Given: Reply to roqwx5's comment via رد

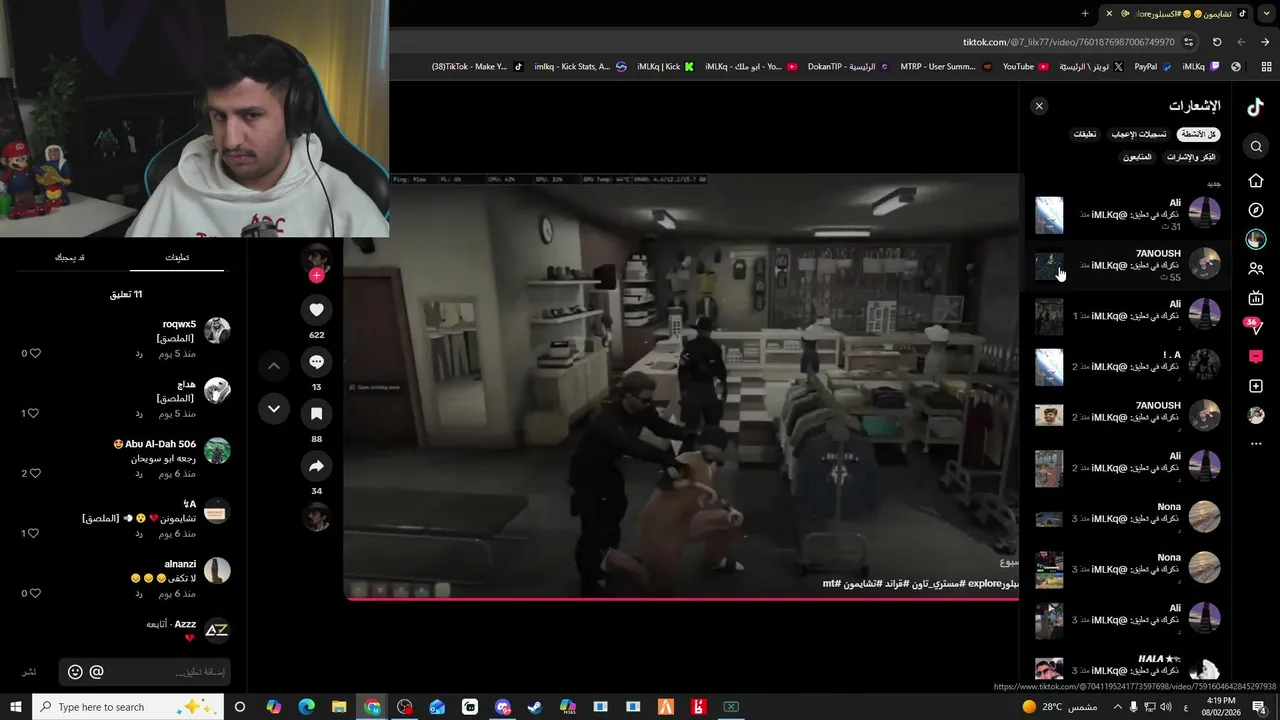Looking at the screenshot, I should (x=139, y=354).
